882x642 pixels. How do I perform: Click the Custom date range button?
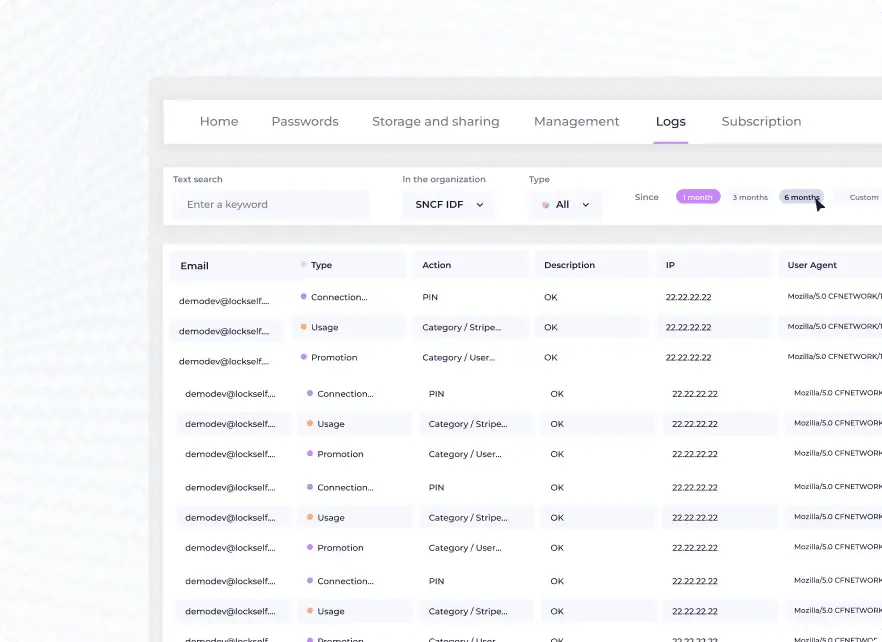click(863, 197)
